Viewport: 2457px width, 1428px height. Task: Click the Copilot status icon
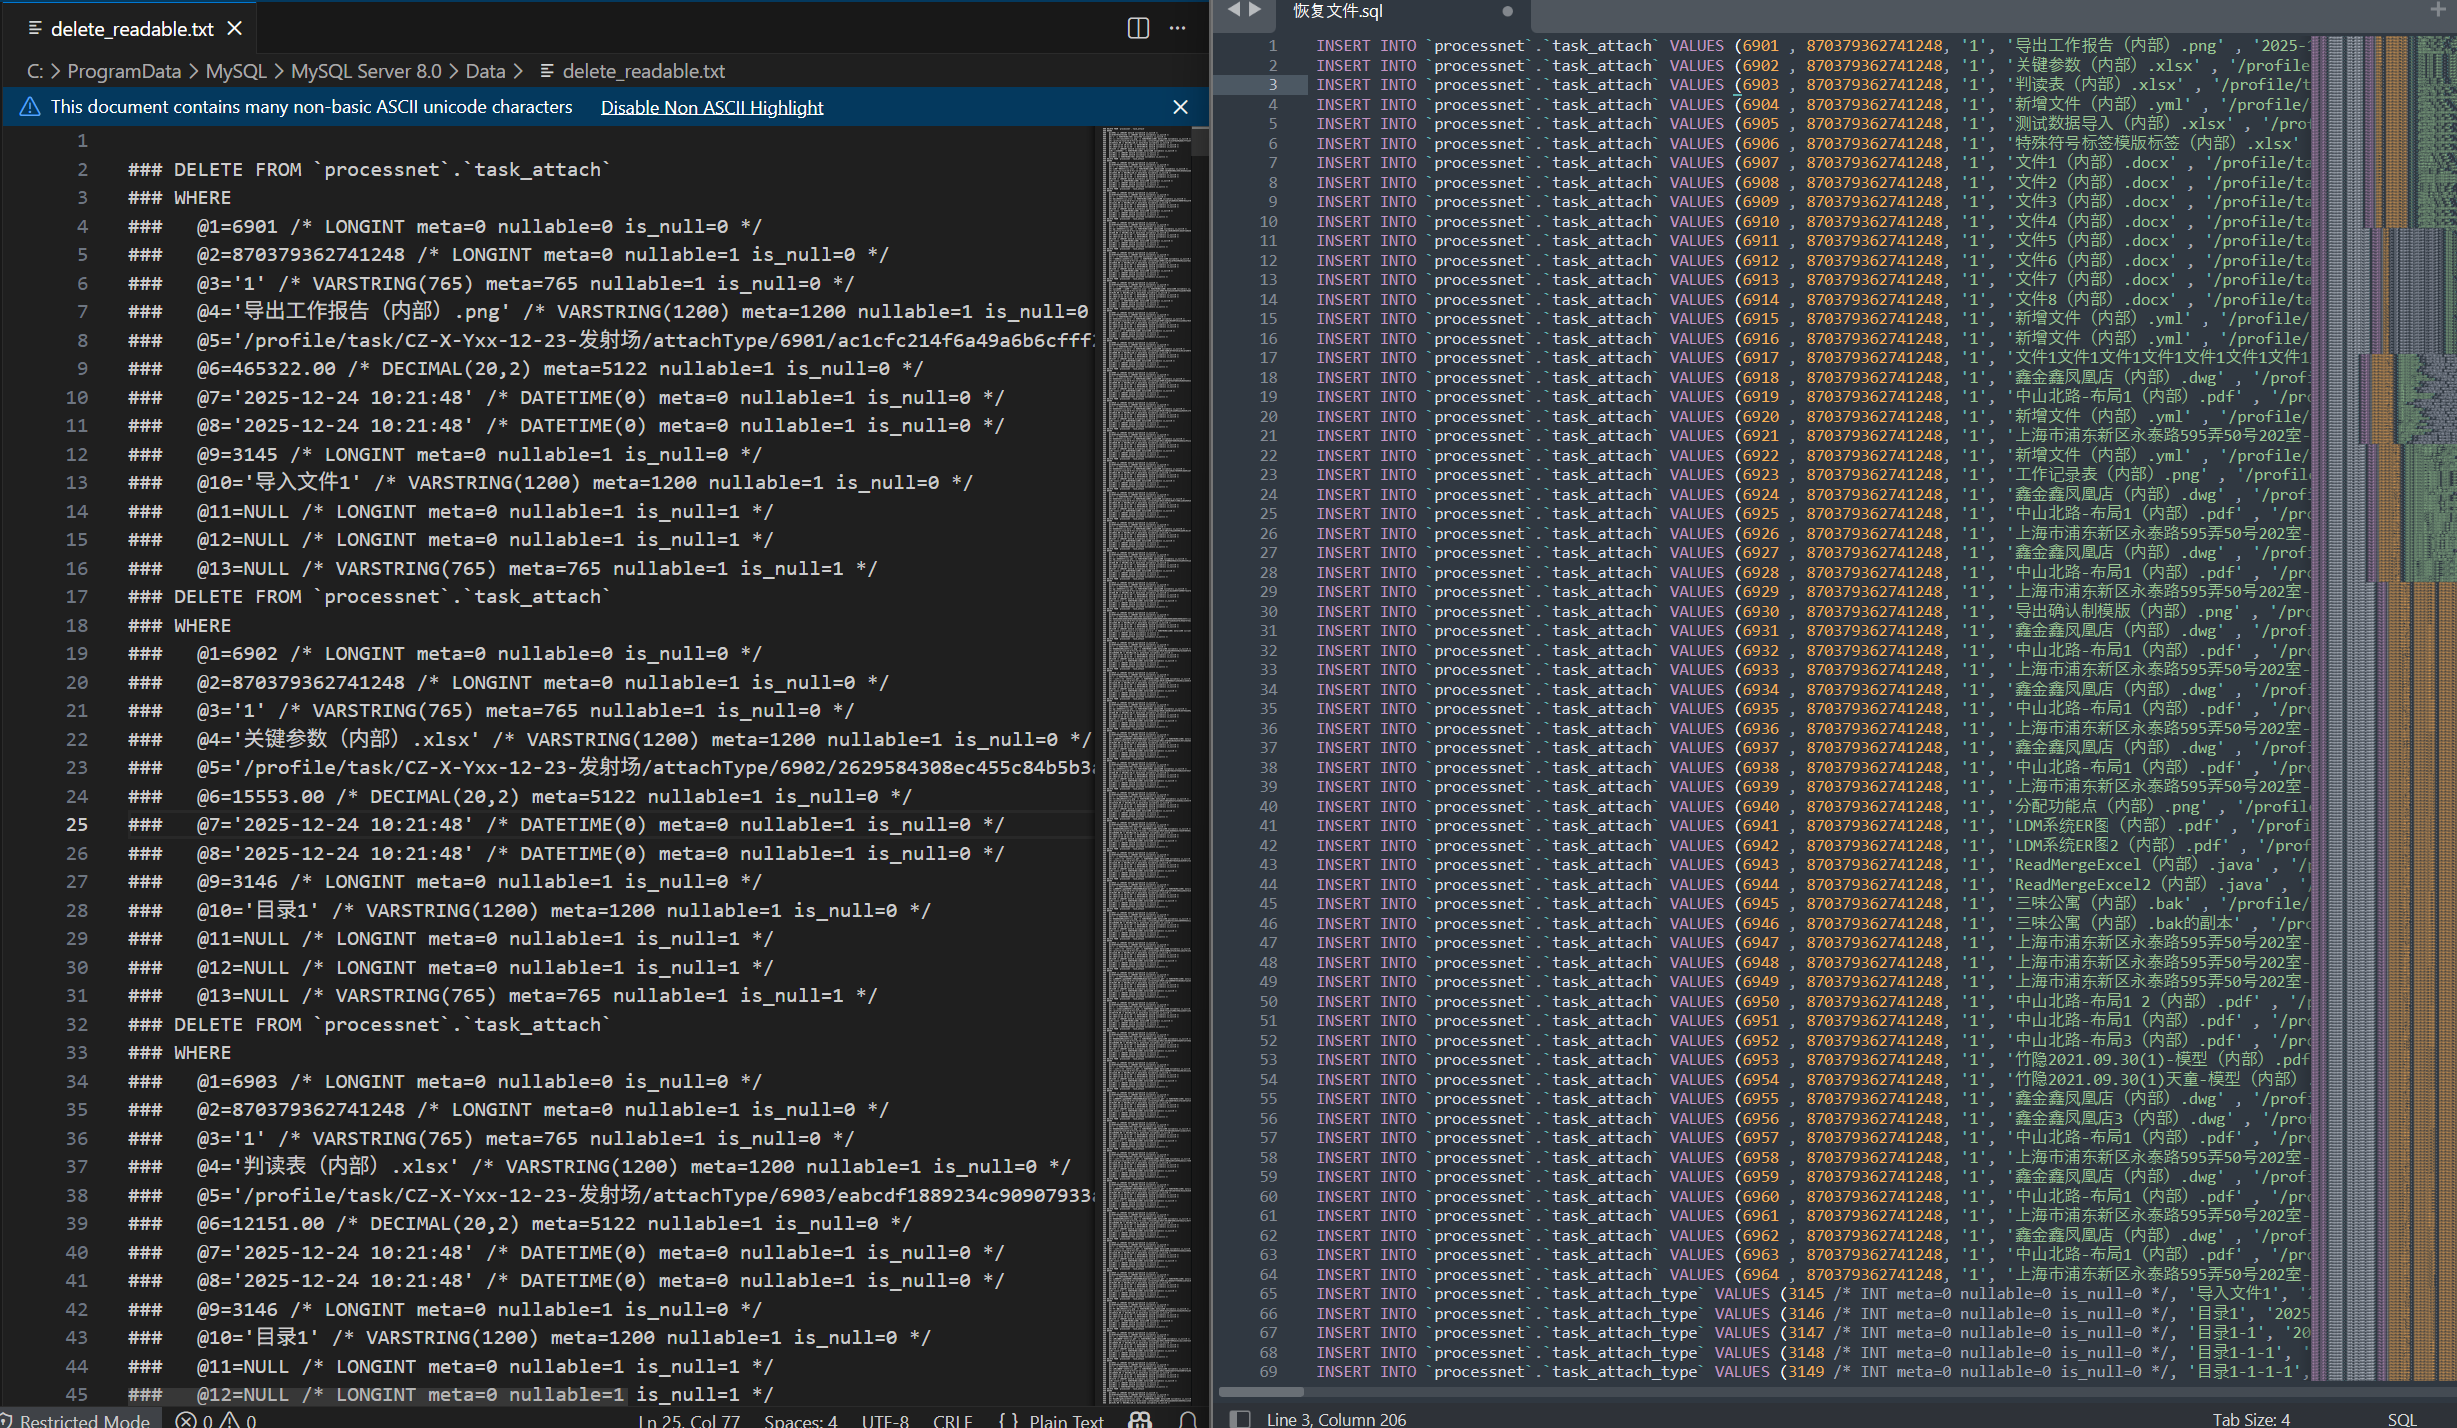pyautogui.click(x=1140, y=1419)
